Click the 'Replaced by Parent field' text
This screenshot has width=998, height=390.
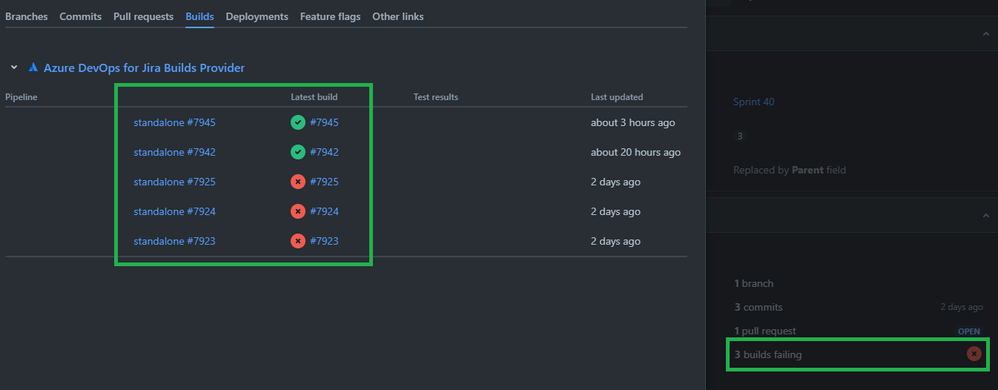[789, 171]
